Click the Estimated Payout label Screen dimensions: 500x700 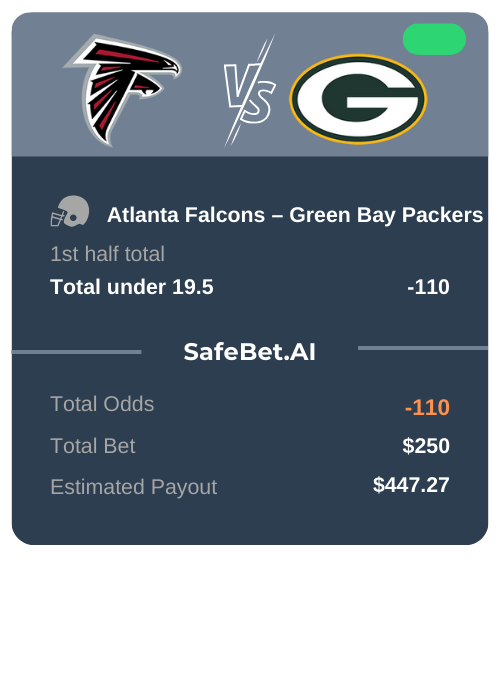133,487
